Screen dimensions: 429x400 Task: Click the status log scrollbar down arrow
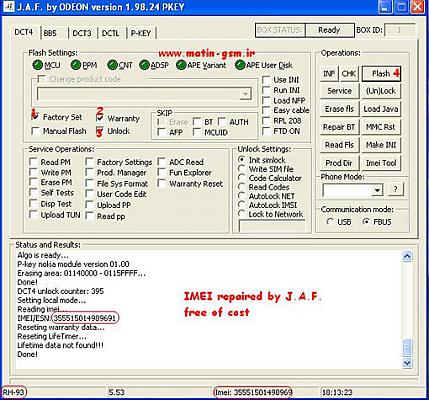point(407,363)
